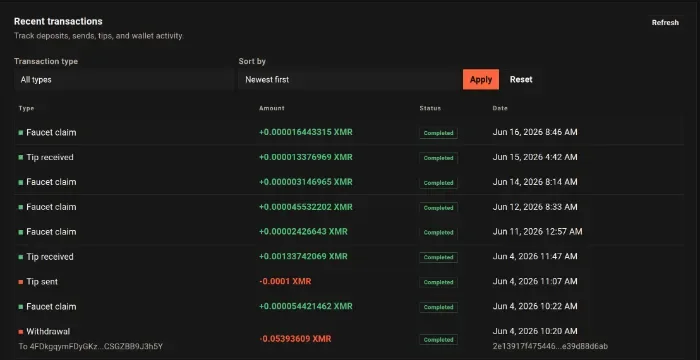The image size is (700, 360).
Task: Click transaction hash 2e13917f475446...e39d88d6ab
Action: click(x=550, y=346)
